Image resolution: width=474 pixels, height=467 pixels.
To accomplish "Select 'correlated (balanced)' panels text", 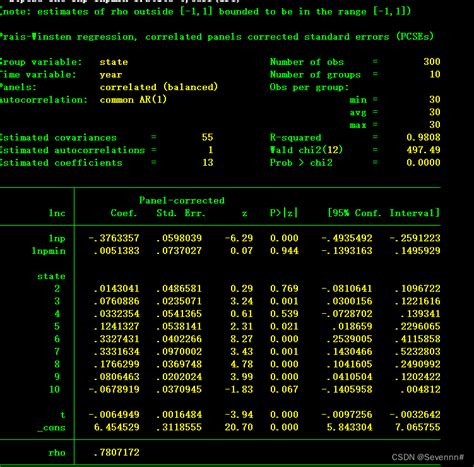I will pos(159,87).
